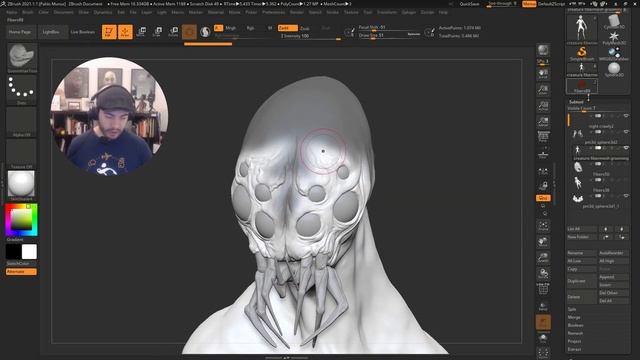Adjust the Z Intensity slider

tap(310, 36)
